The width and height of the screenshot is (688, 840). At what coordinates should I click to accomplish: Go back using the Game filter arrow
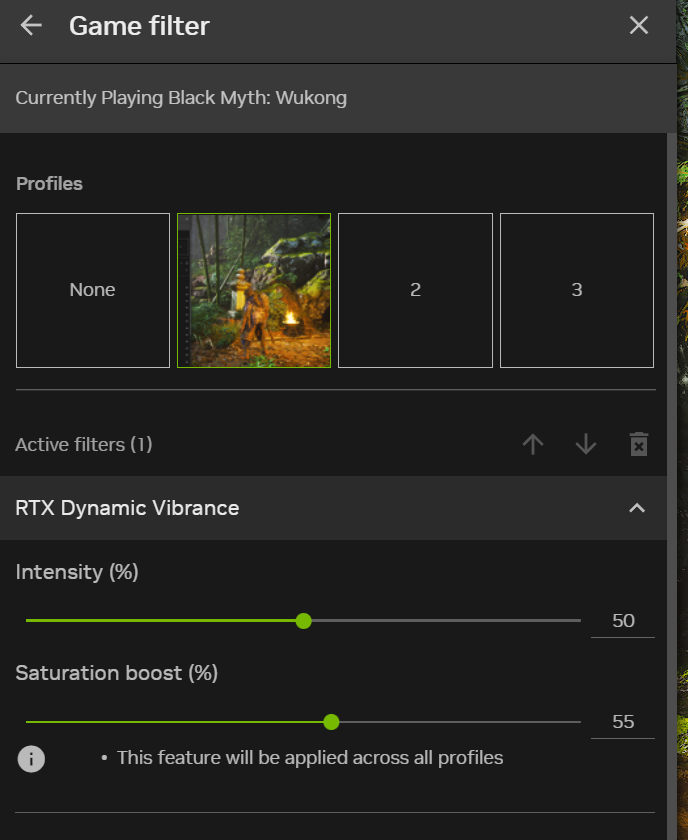(x=31, y=25)
